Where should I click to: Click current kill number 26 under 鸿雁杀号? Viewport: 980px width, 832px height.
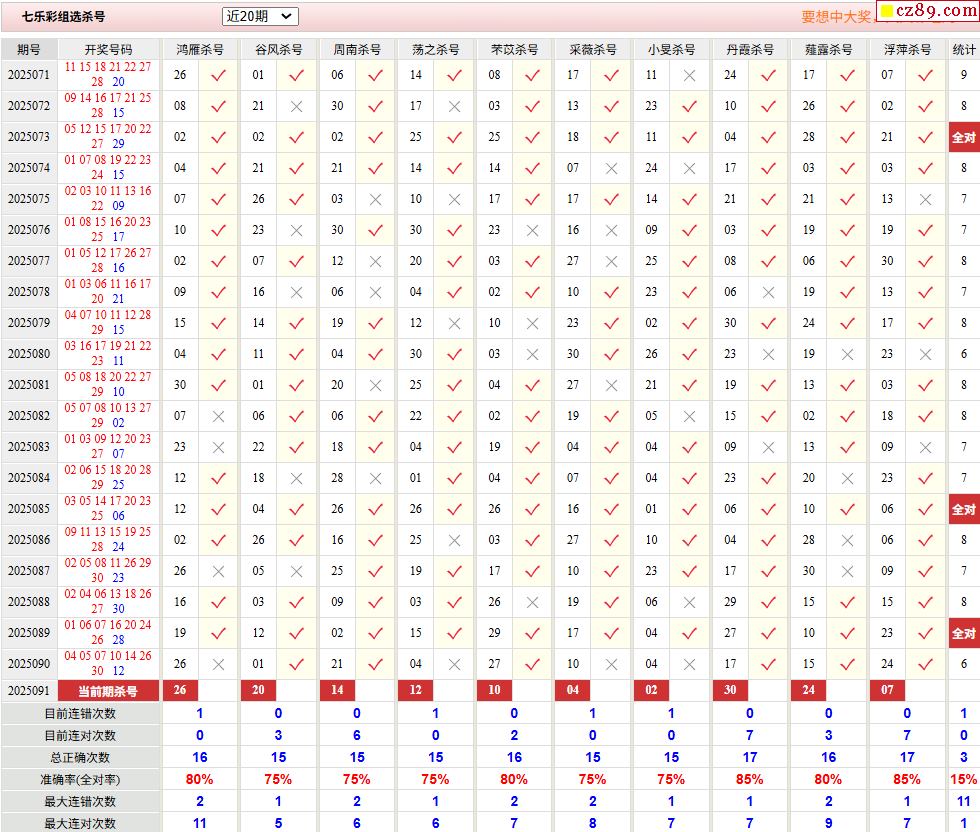click(x=180, y=690)
